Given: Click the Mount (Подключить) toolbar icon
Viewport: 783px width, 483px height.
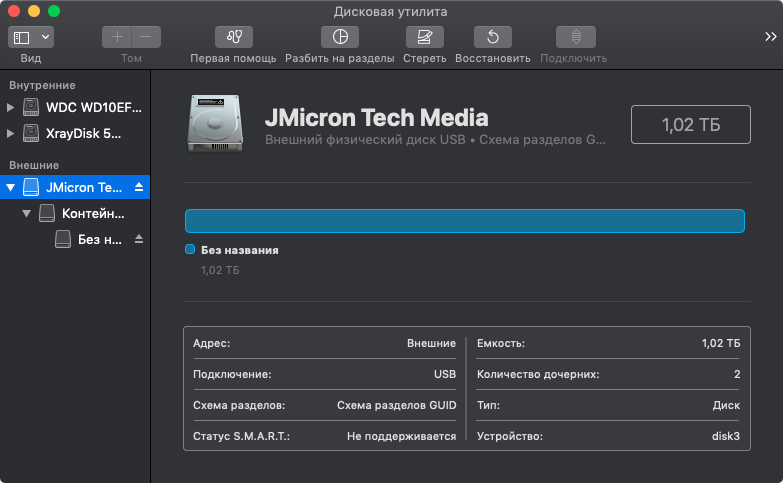Looking at the screenshot, I should [575, 37].
